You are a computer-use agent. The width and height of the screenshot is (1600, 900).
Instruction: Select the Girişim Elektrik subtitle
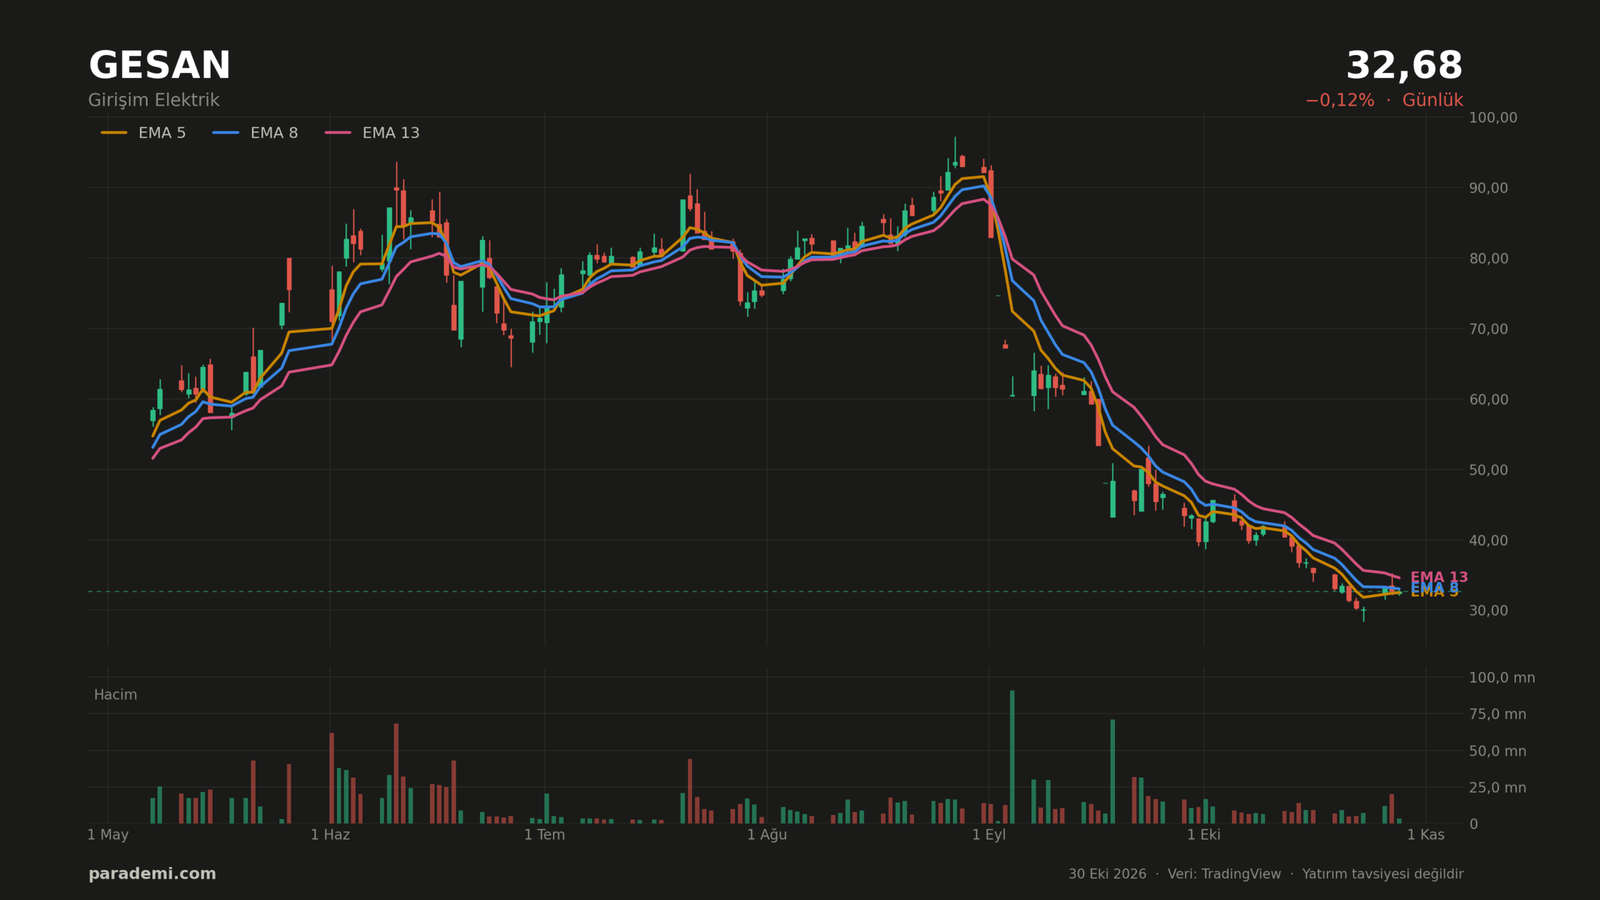pyautogui.click(x=153, y=100)
